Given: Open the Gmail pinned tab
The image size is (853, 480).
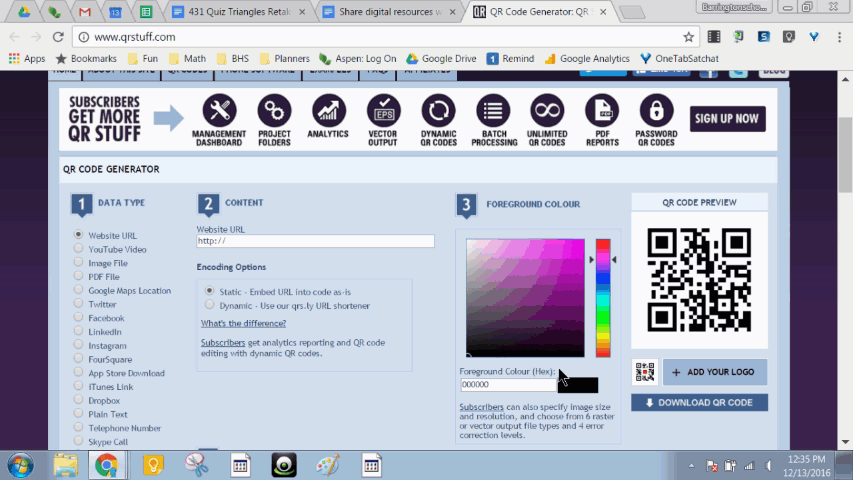Looking at the screenshot, I should 84,11.
